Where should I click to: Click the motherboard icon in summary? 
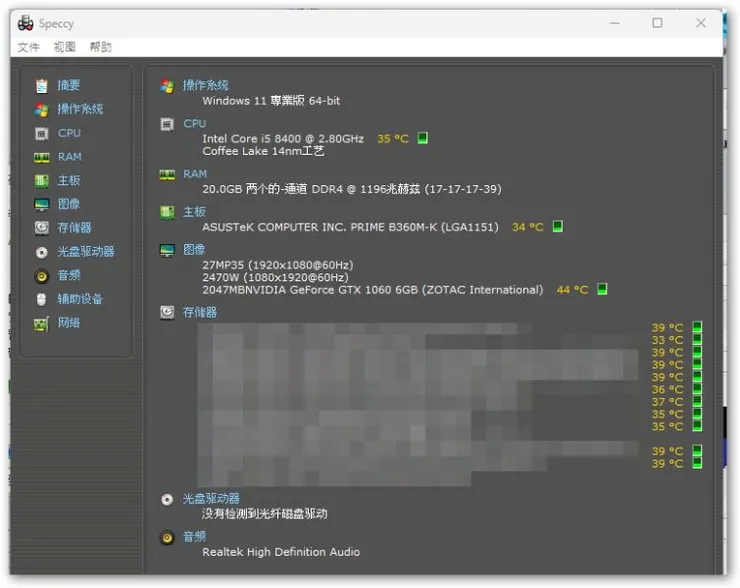pos(167,212)
